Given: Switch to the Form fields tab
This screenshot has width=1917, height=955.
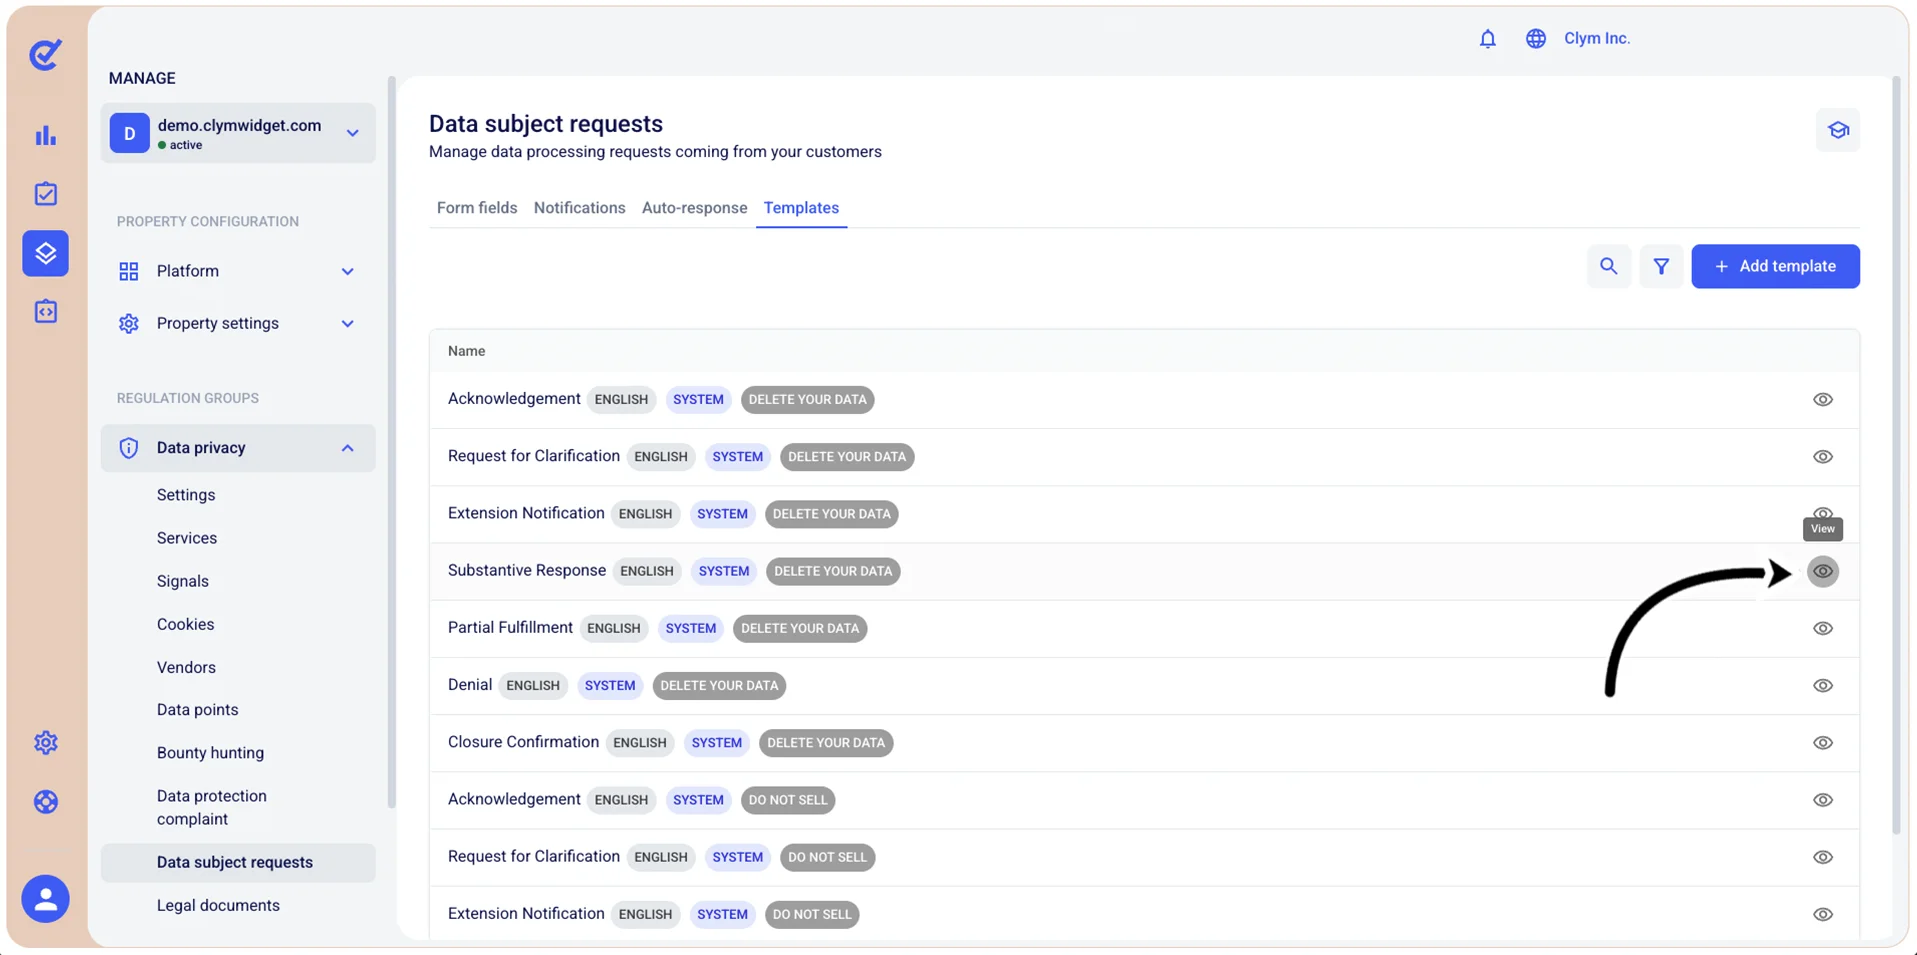Looking at the screenshot, I should [x=477, y=208].
